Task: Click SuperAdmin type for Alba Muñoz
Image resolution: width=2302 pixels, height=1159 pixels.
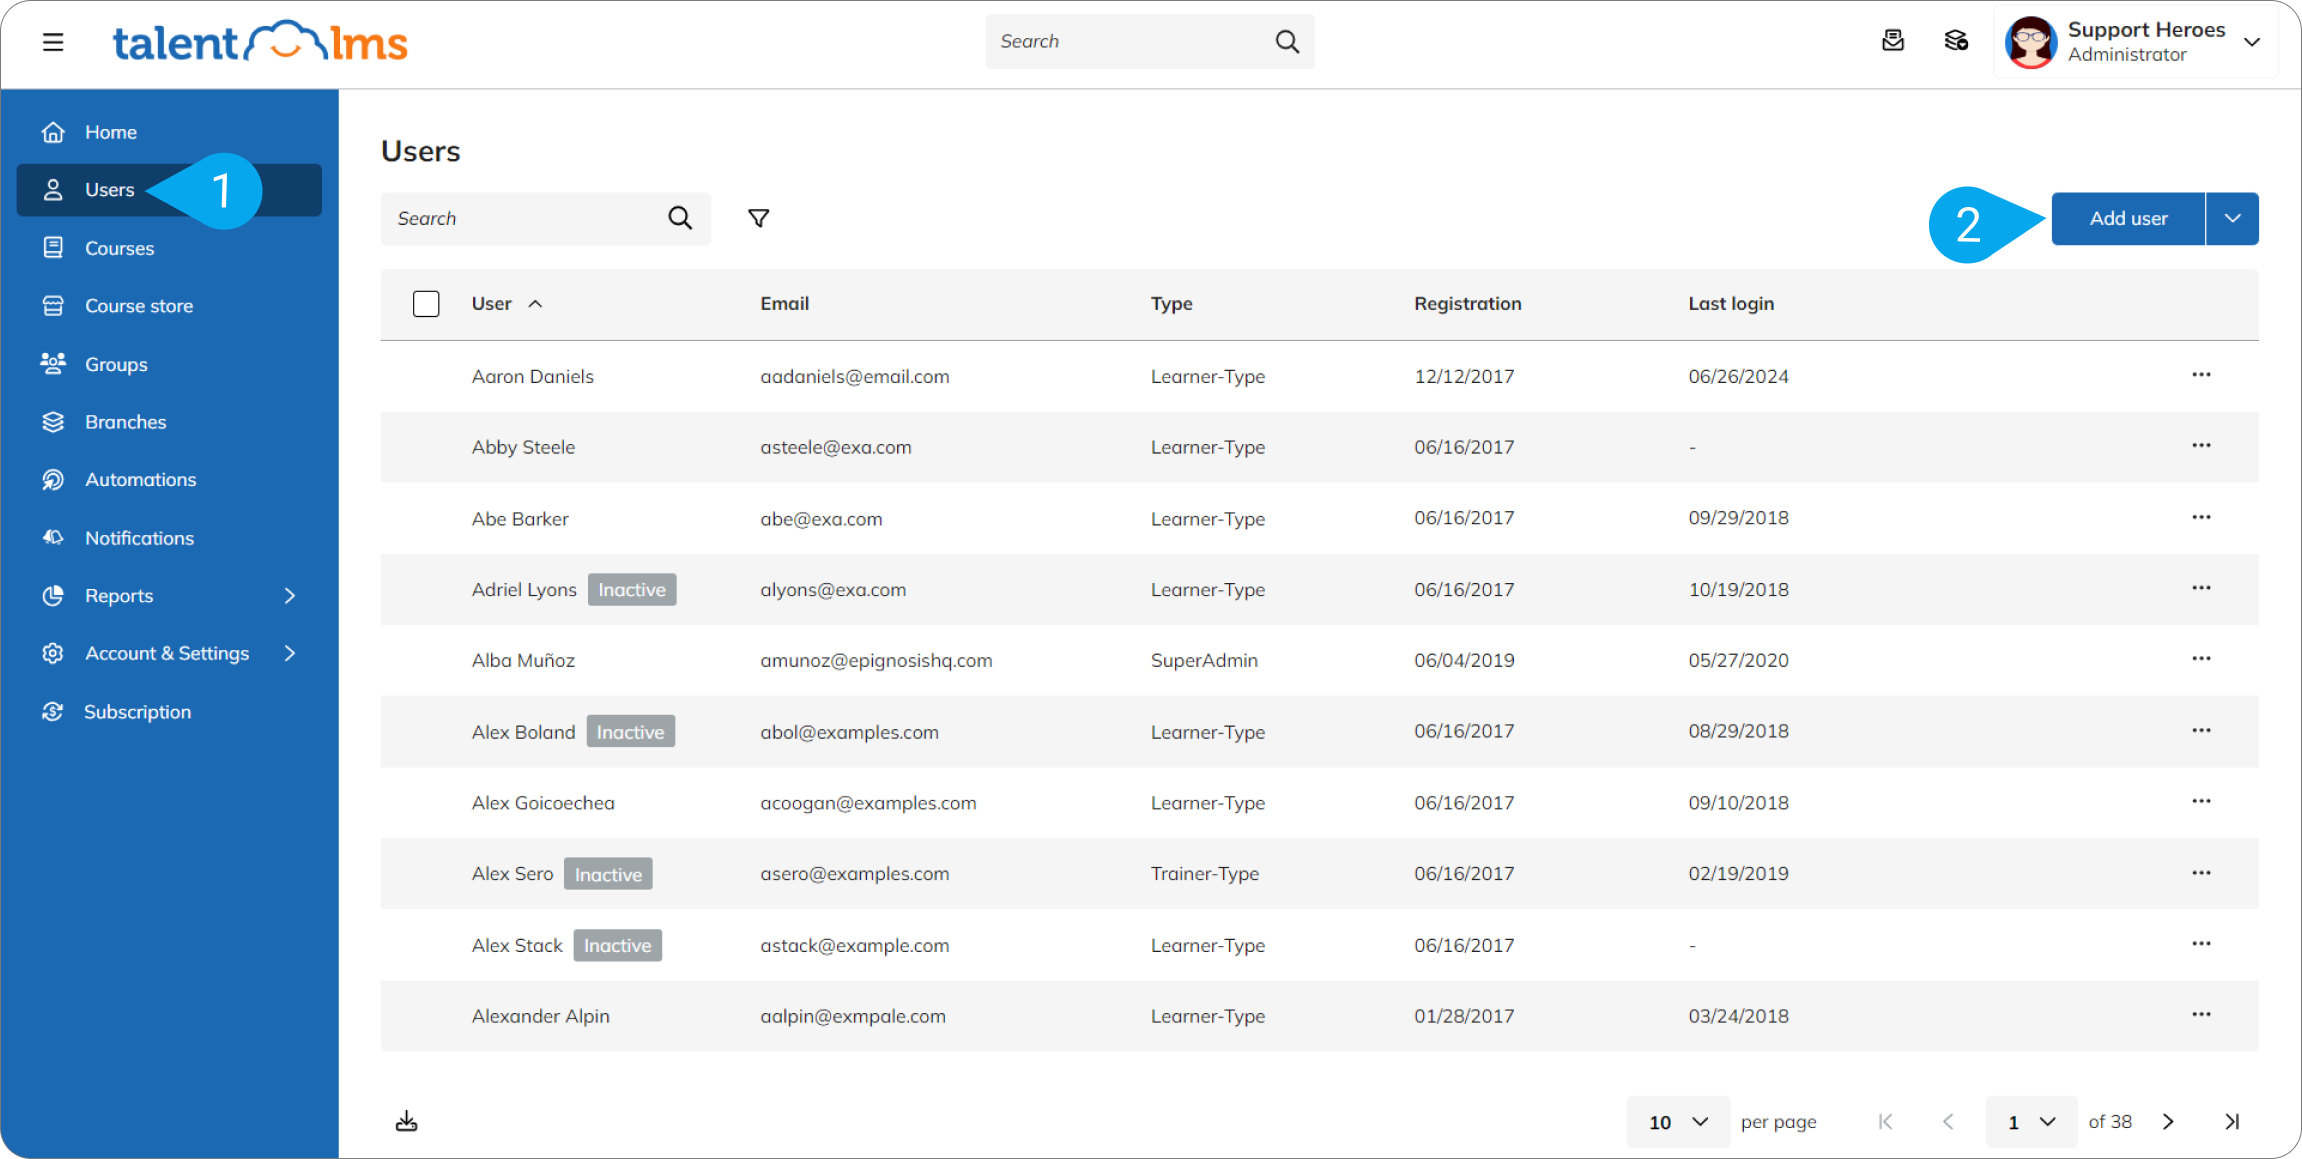Action: tap(1204, 661)
